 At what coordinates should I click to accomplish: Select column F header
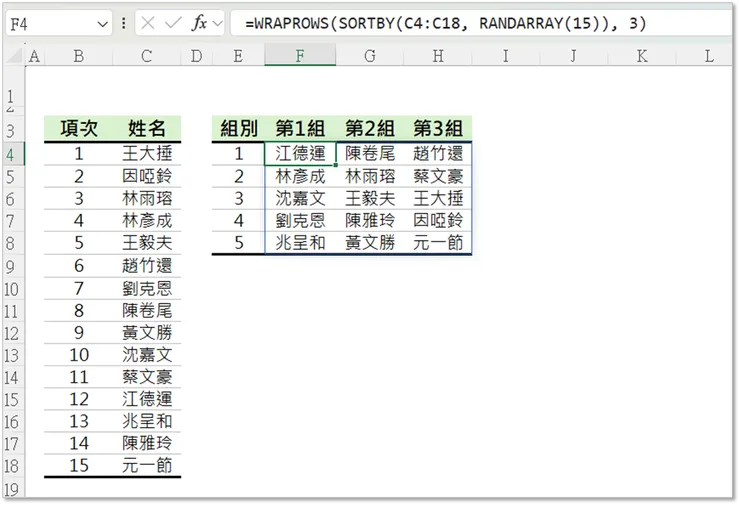click(300, 56)
